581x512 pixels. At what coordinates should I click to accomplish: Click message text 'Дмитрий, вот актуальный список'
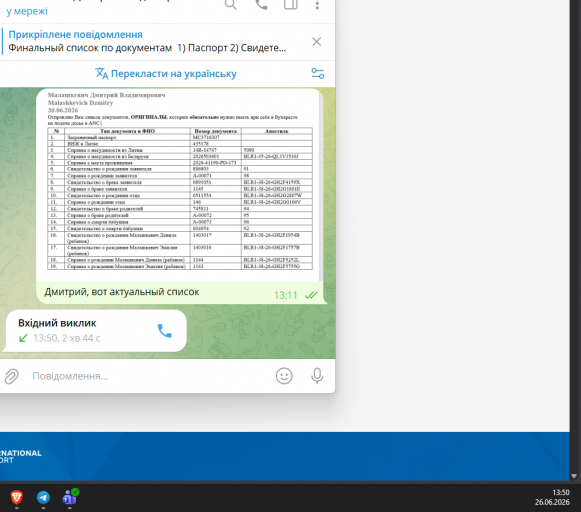click(x=122, y=292)
